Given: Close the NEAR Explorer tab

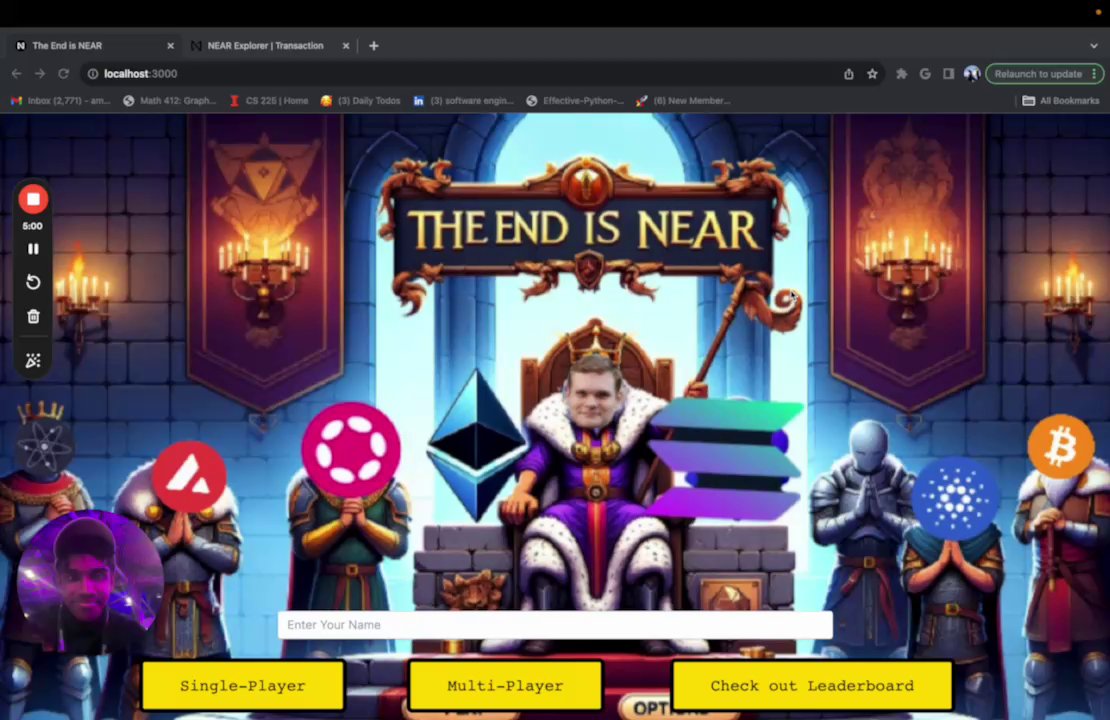Looking at the screenshot, I should pos(345,45).
